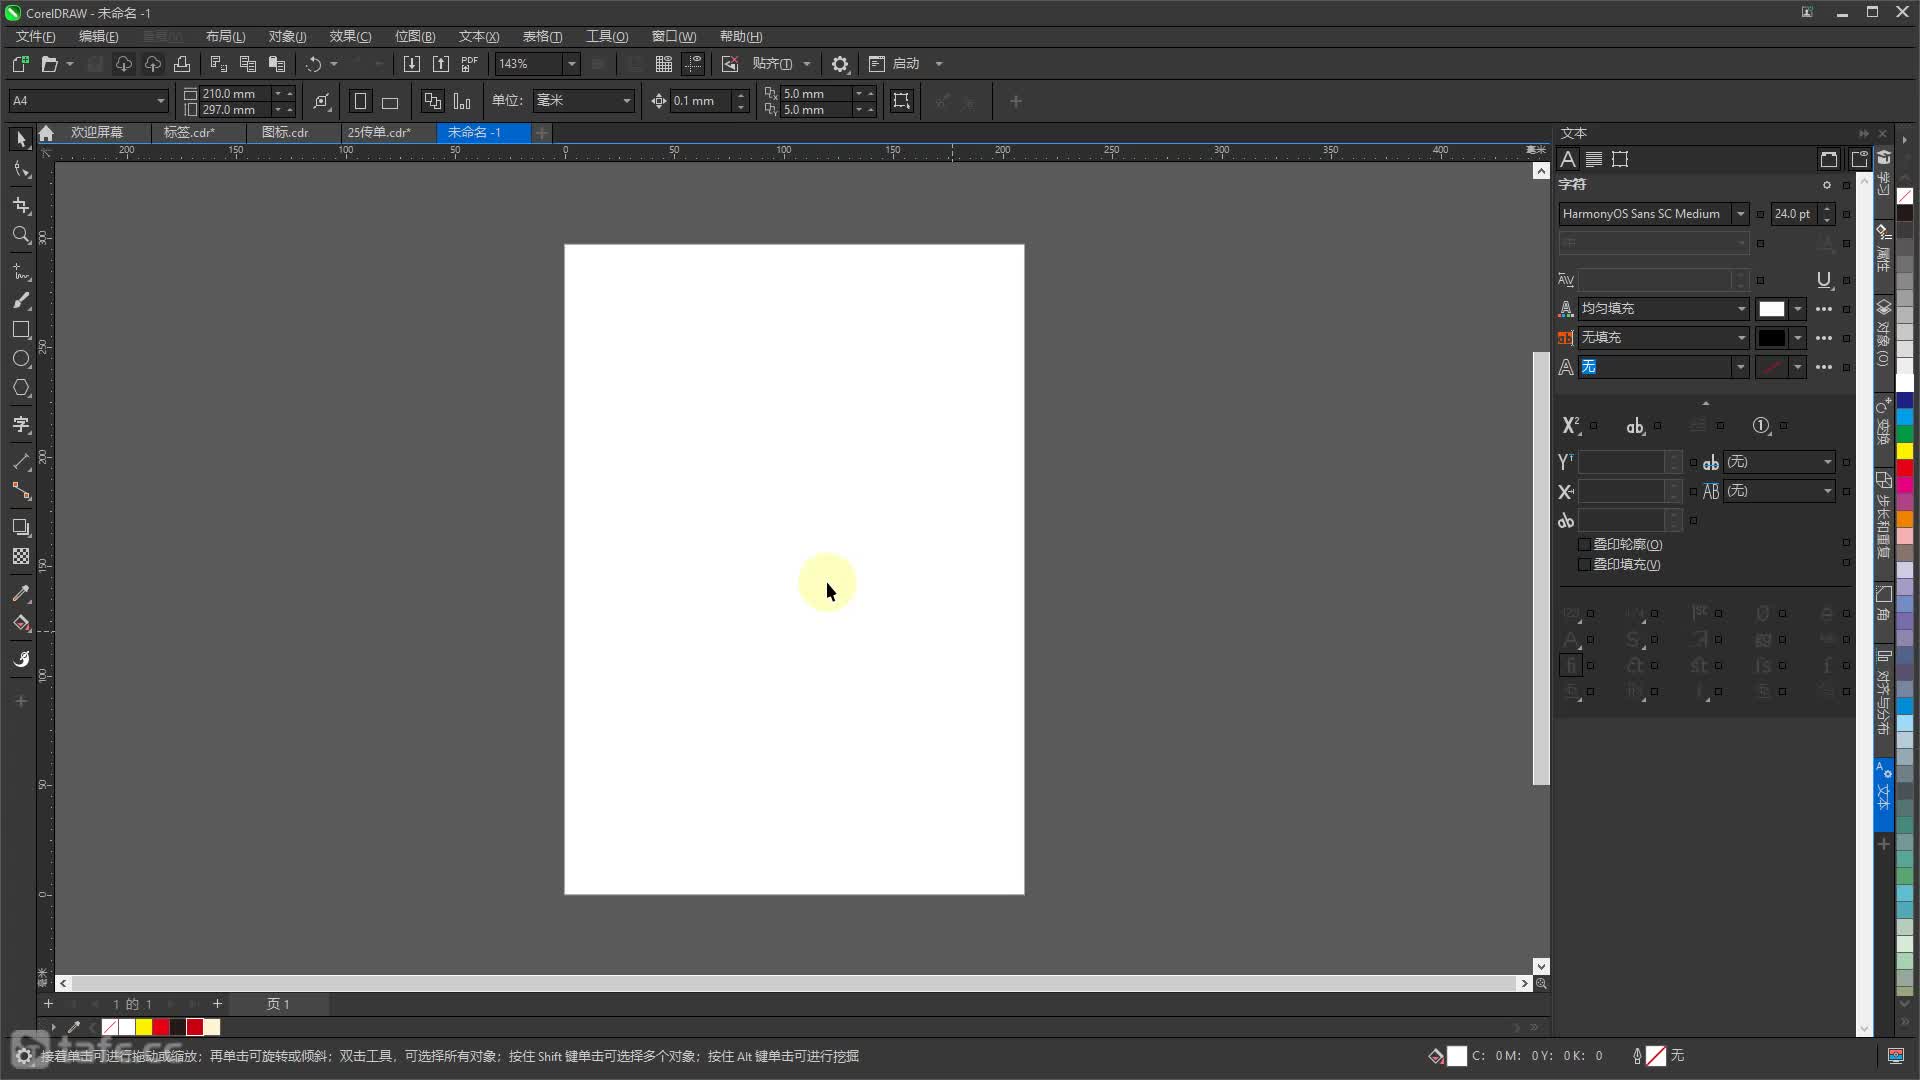1920x1080 pixels.
Task: Enable the 叠印填充(V) checkbox
Action: 1584,565
